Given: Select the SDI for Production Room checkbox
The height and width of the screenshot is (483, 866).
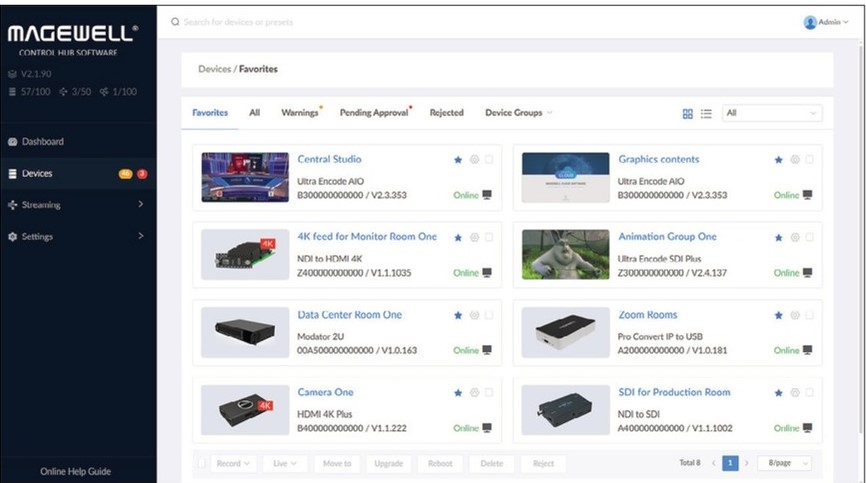Looking at the screenshot, I should point(810,393).
